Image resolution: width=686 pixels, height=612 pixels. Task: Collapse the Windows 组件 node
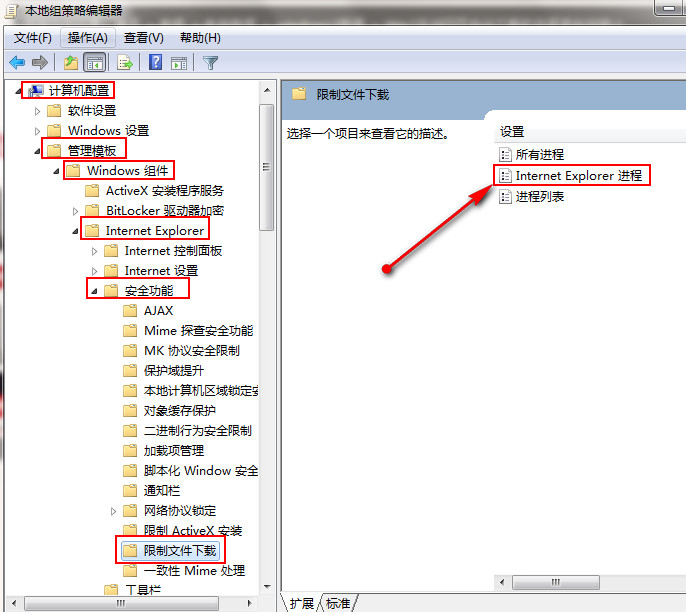coord(56,171)
